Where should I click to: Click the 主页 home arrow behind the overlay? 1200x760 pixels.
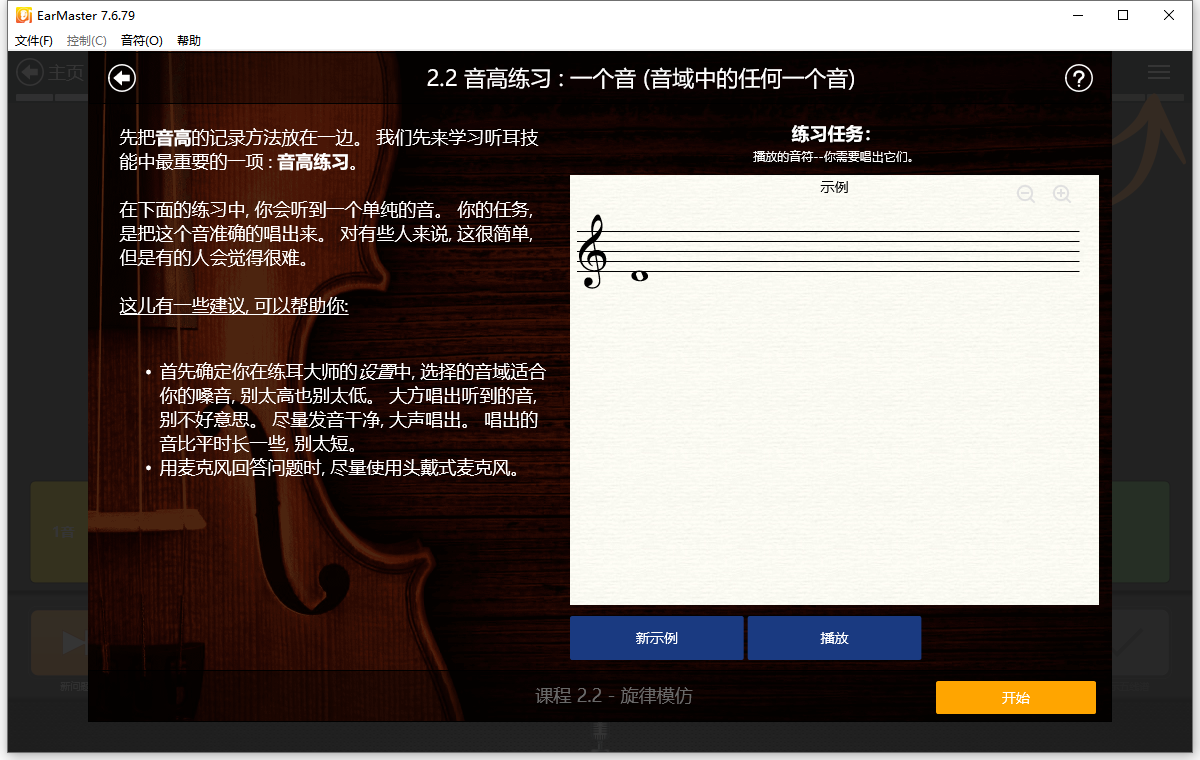coord(31,72)
